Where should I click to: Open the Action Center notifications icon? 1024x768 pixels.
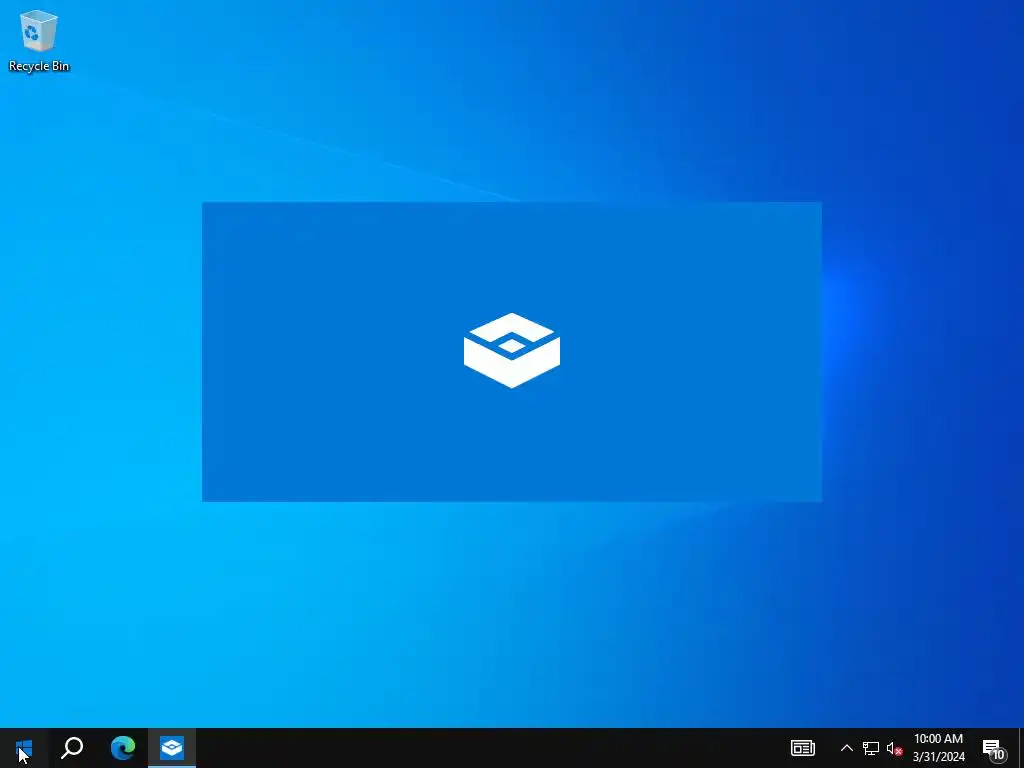pos(993,748)
